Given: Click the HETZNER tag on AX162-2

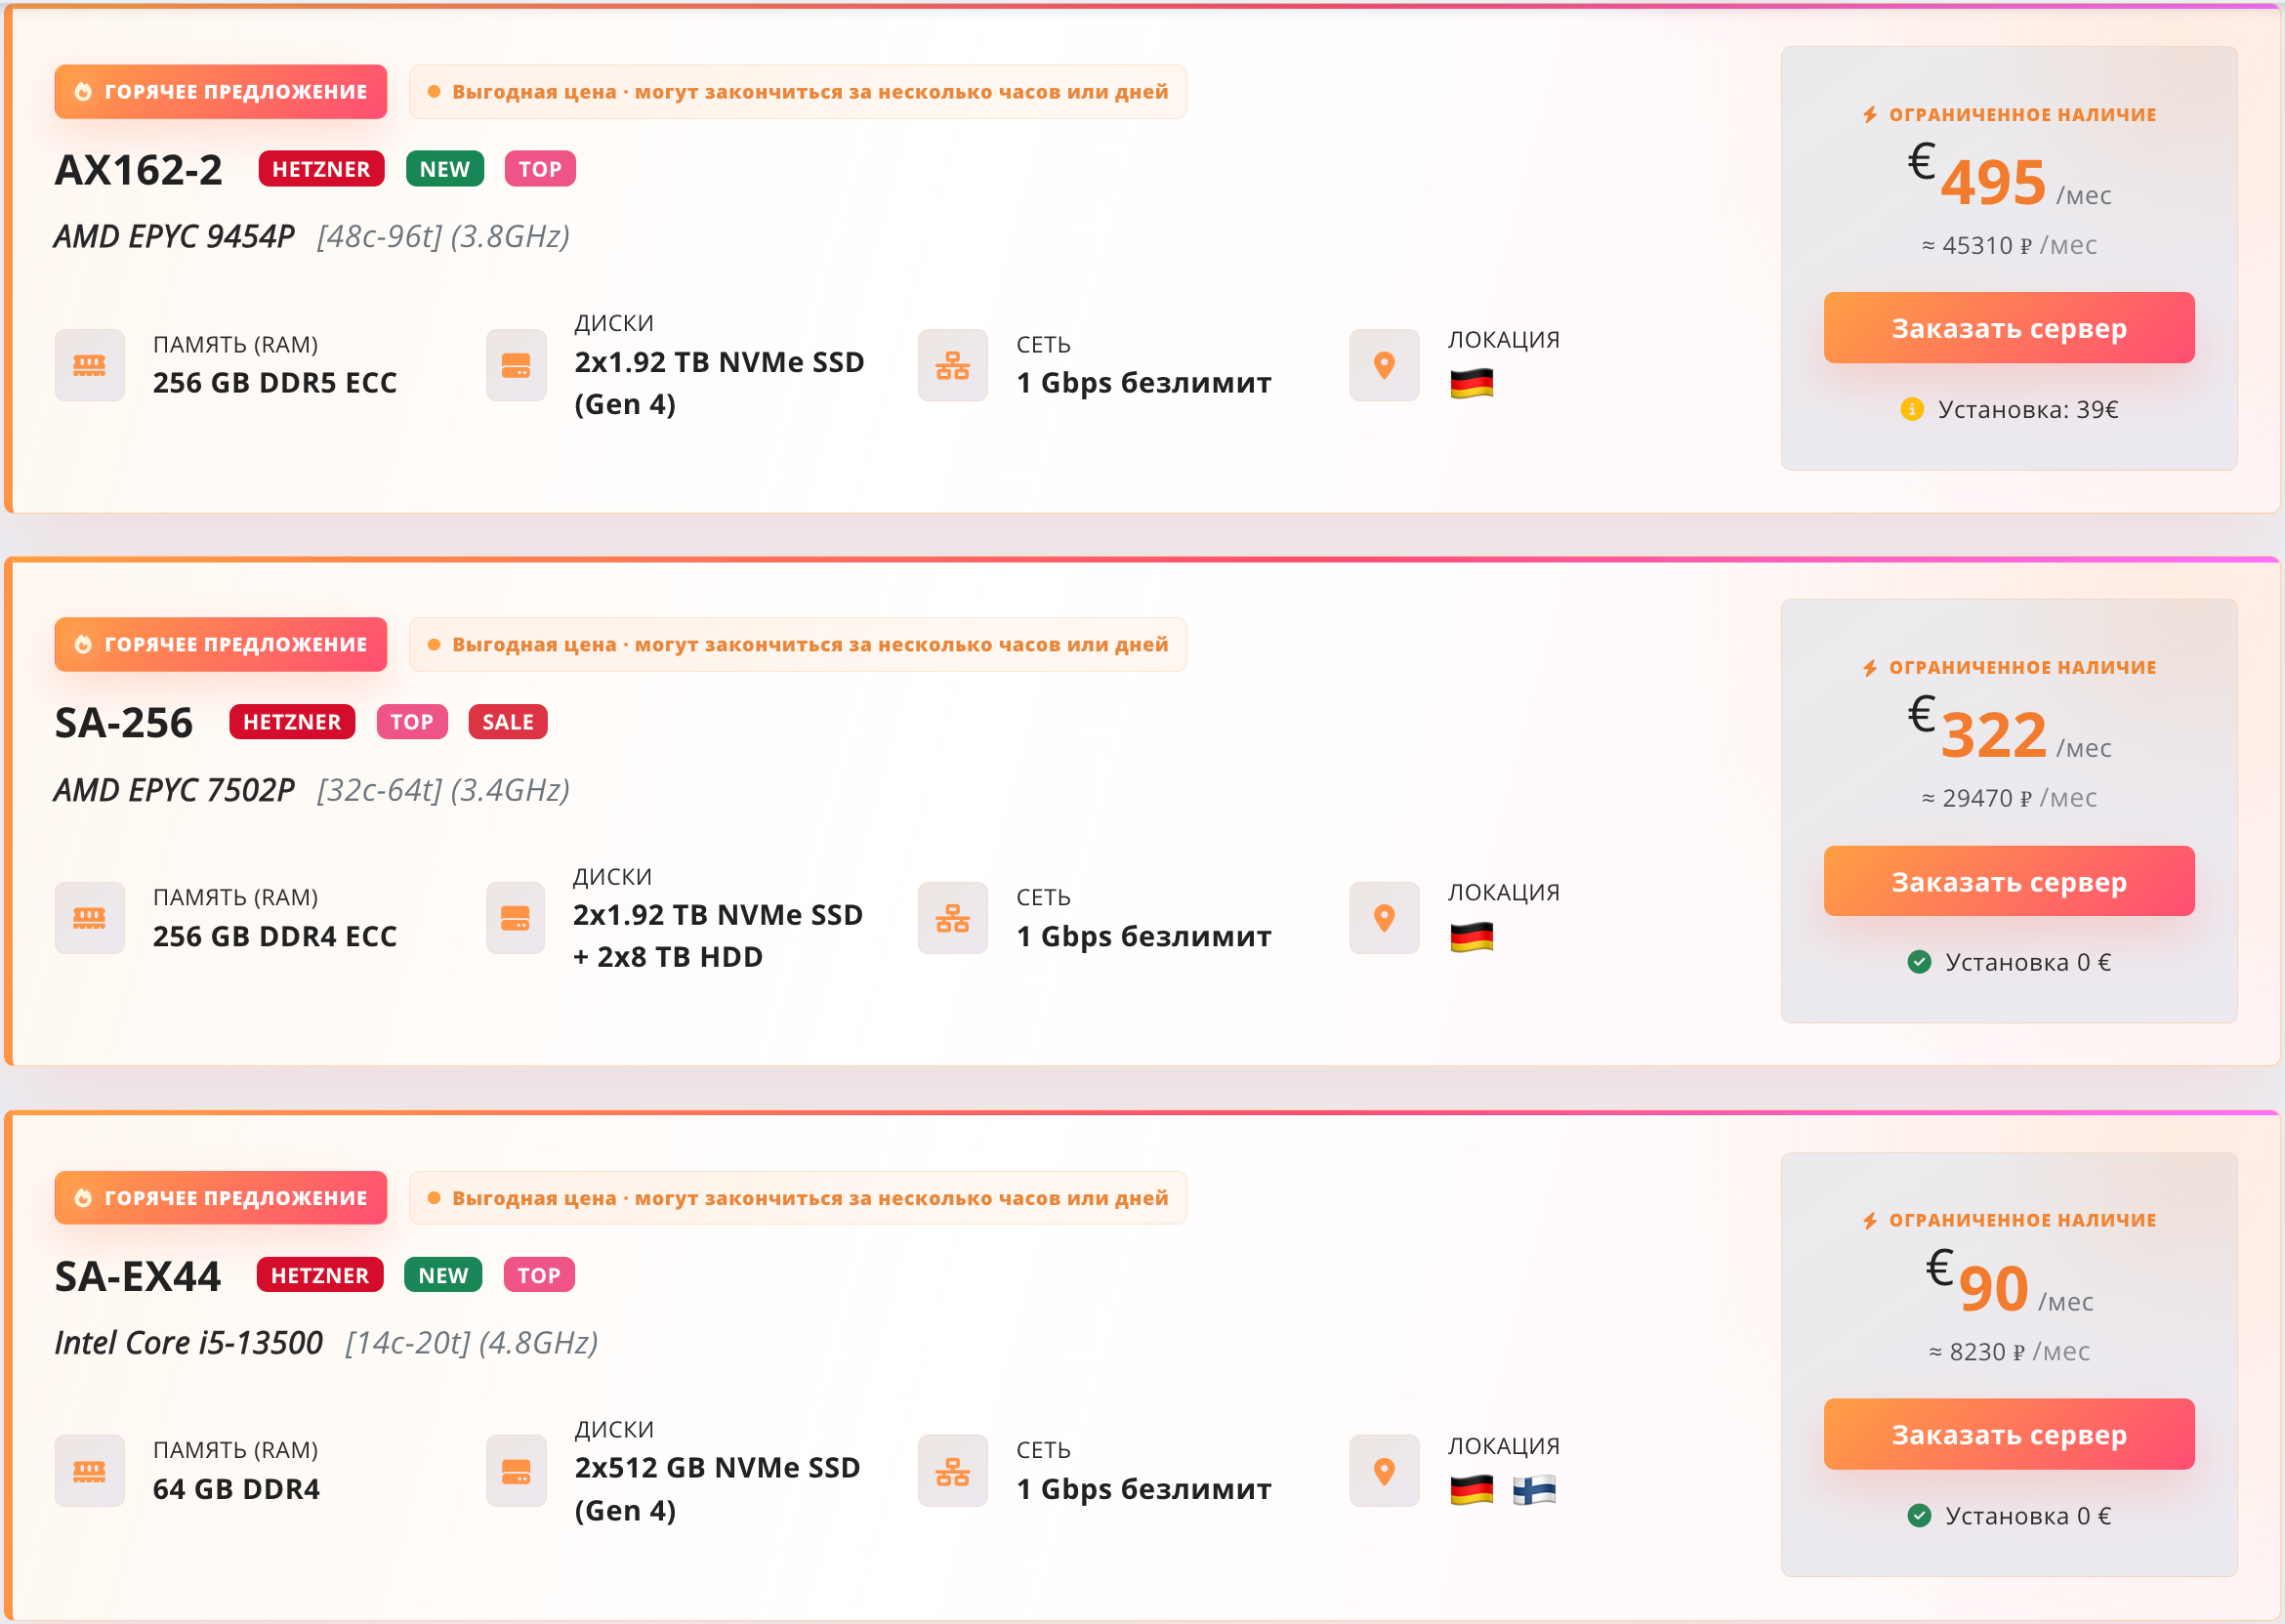Looking at the screenshot, I should tap(321, 169).
